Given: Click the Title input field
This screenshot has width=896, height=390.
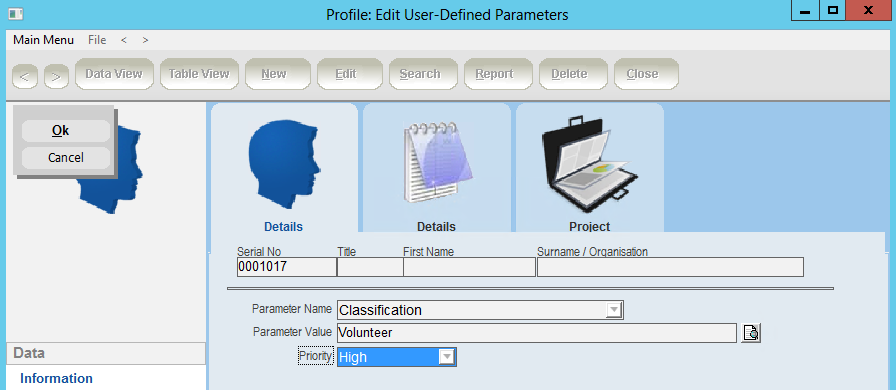Looking at the screenshot, I should click(x=370, y=267).
